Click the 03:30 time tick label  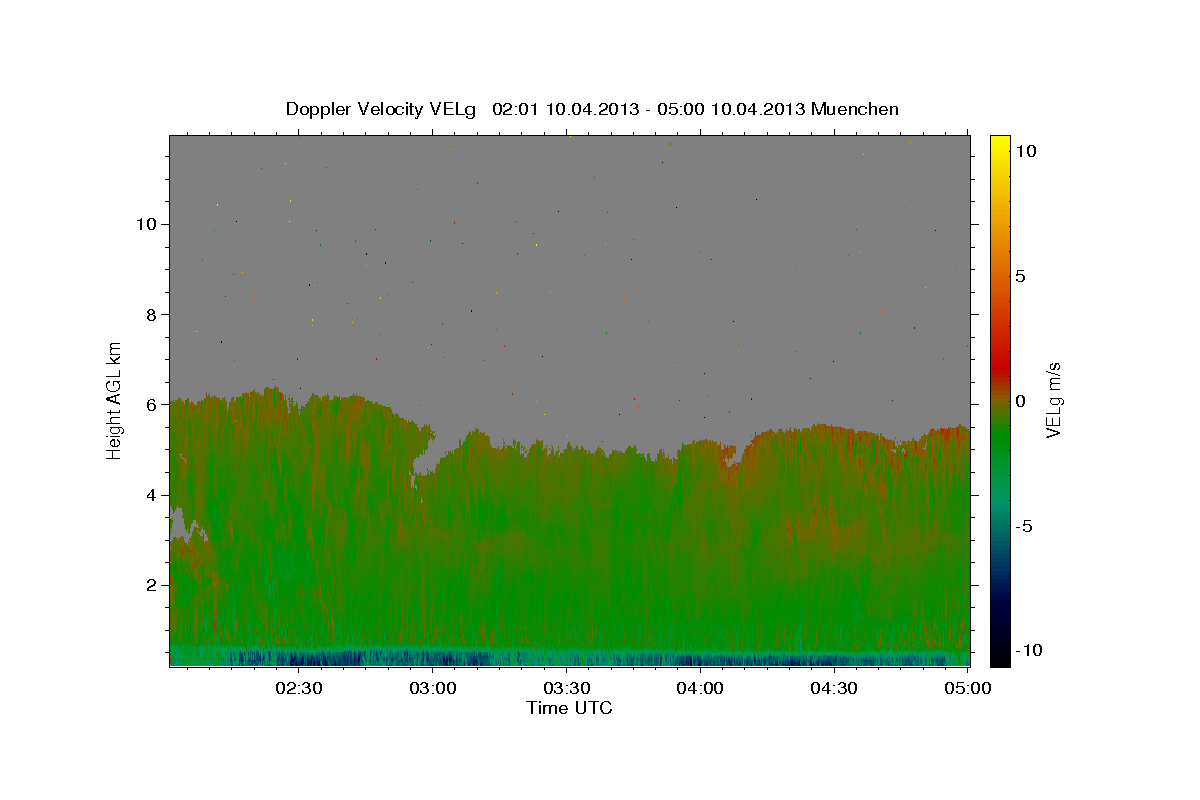[x=566, y=688]
